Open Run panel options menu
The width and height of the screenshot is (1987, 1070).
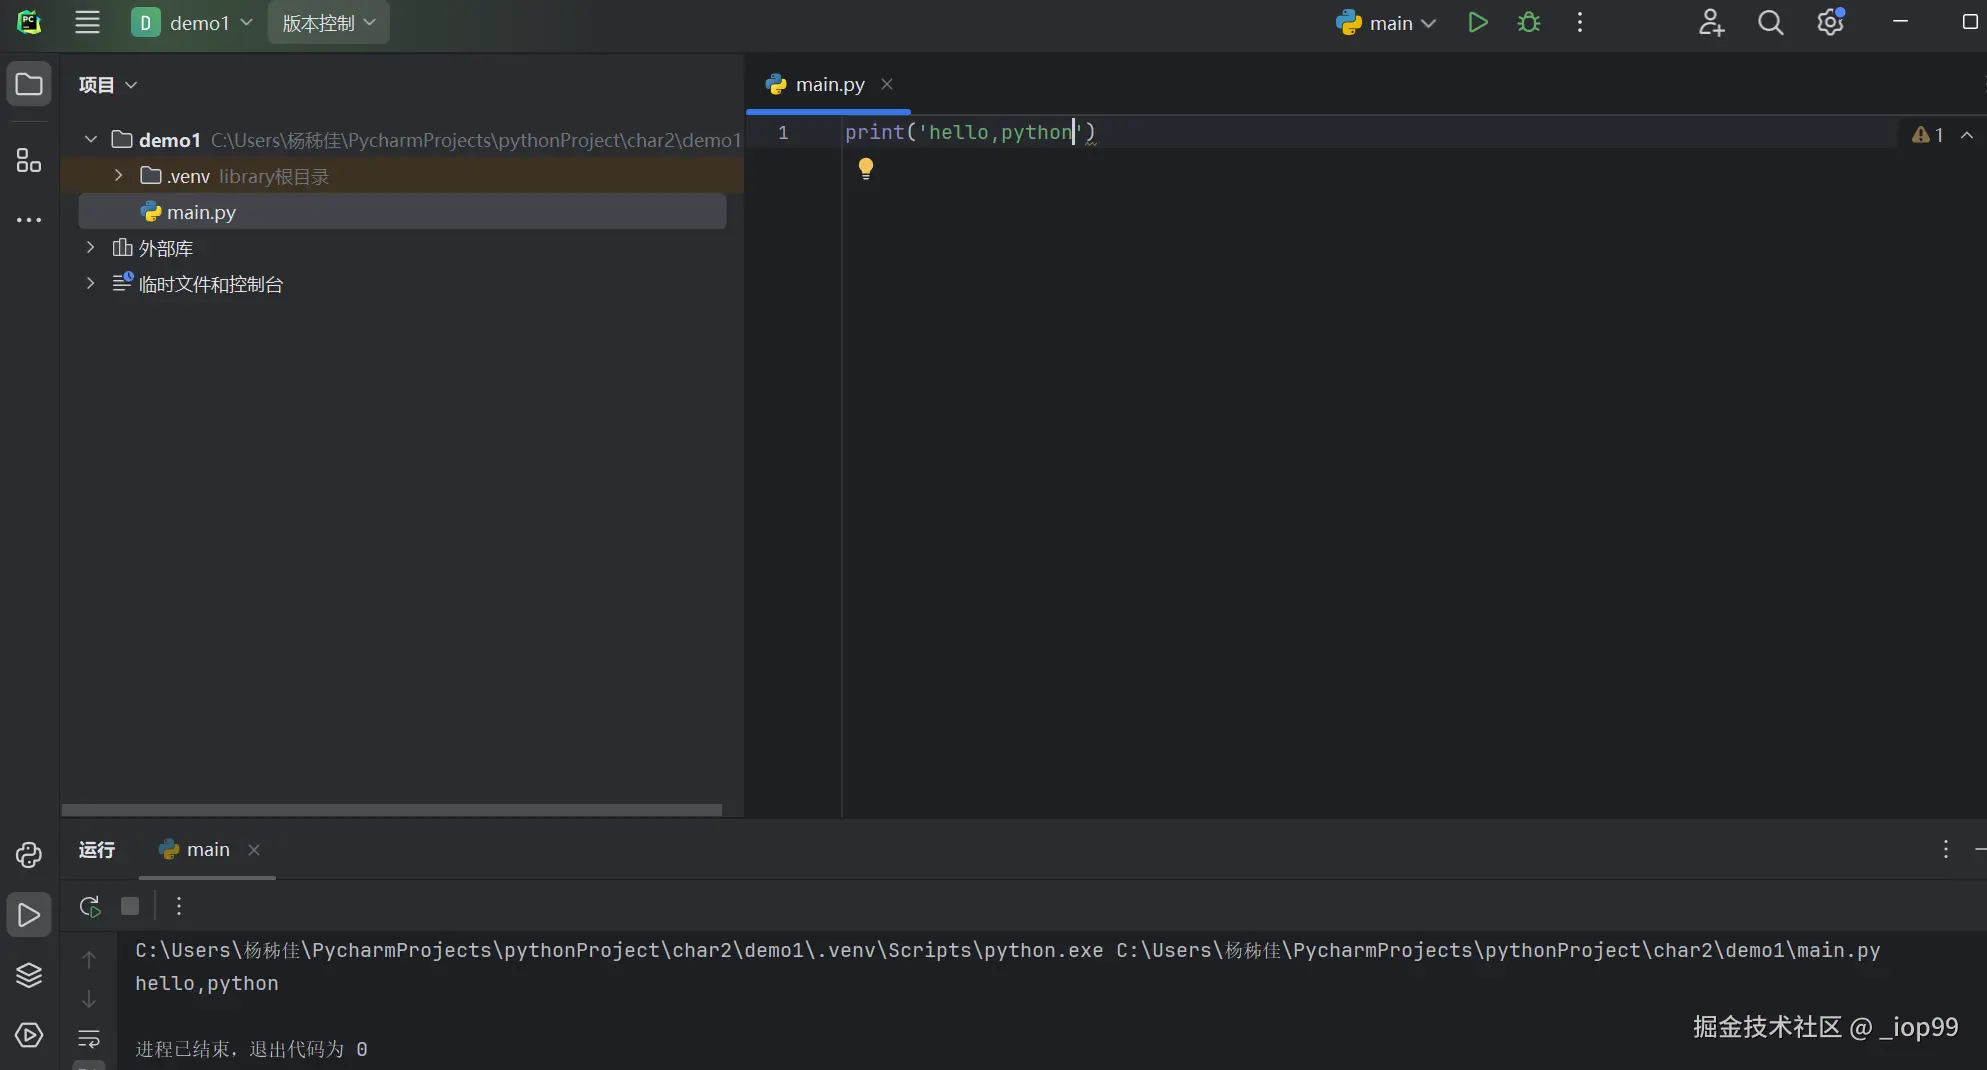(1945, 850)
